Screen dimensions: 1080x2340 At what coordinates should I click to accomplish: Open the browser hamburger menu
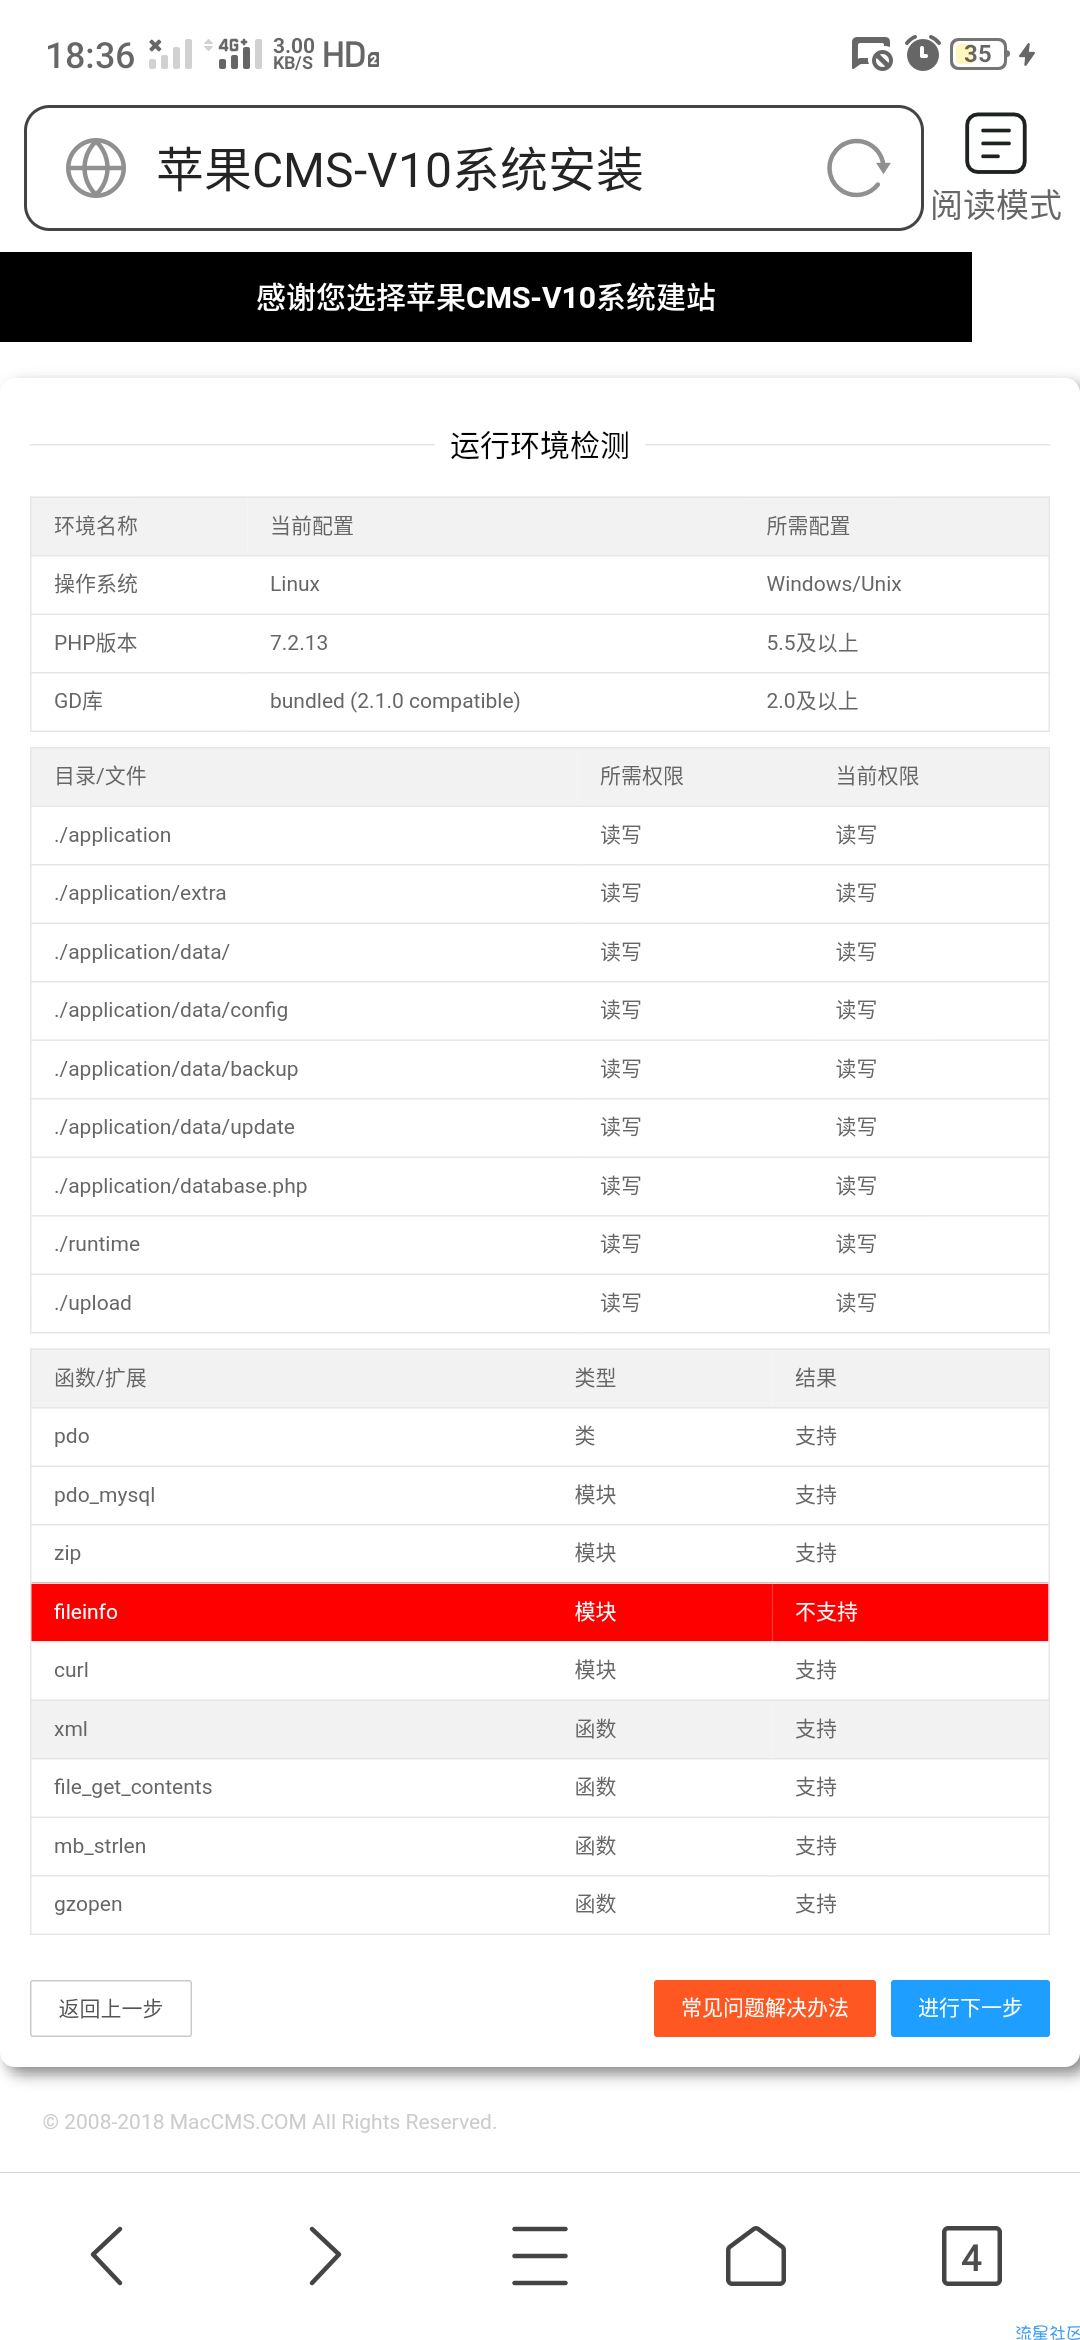[540, 2256]
